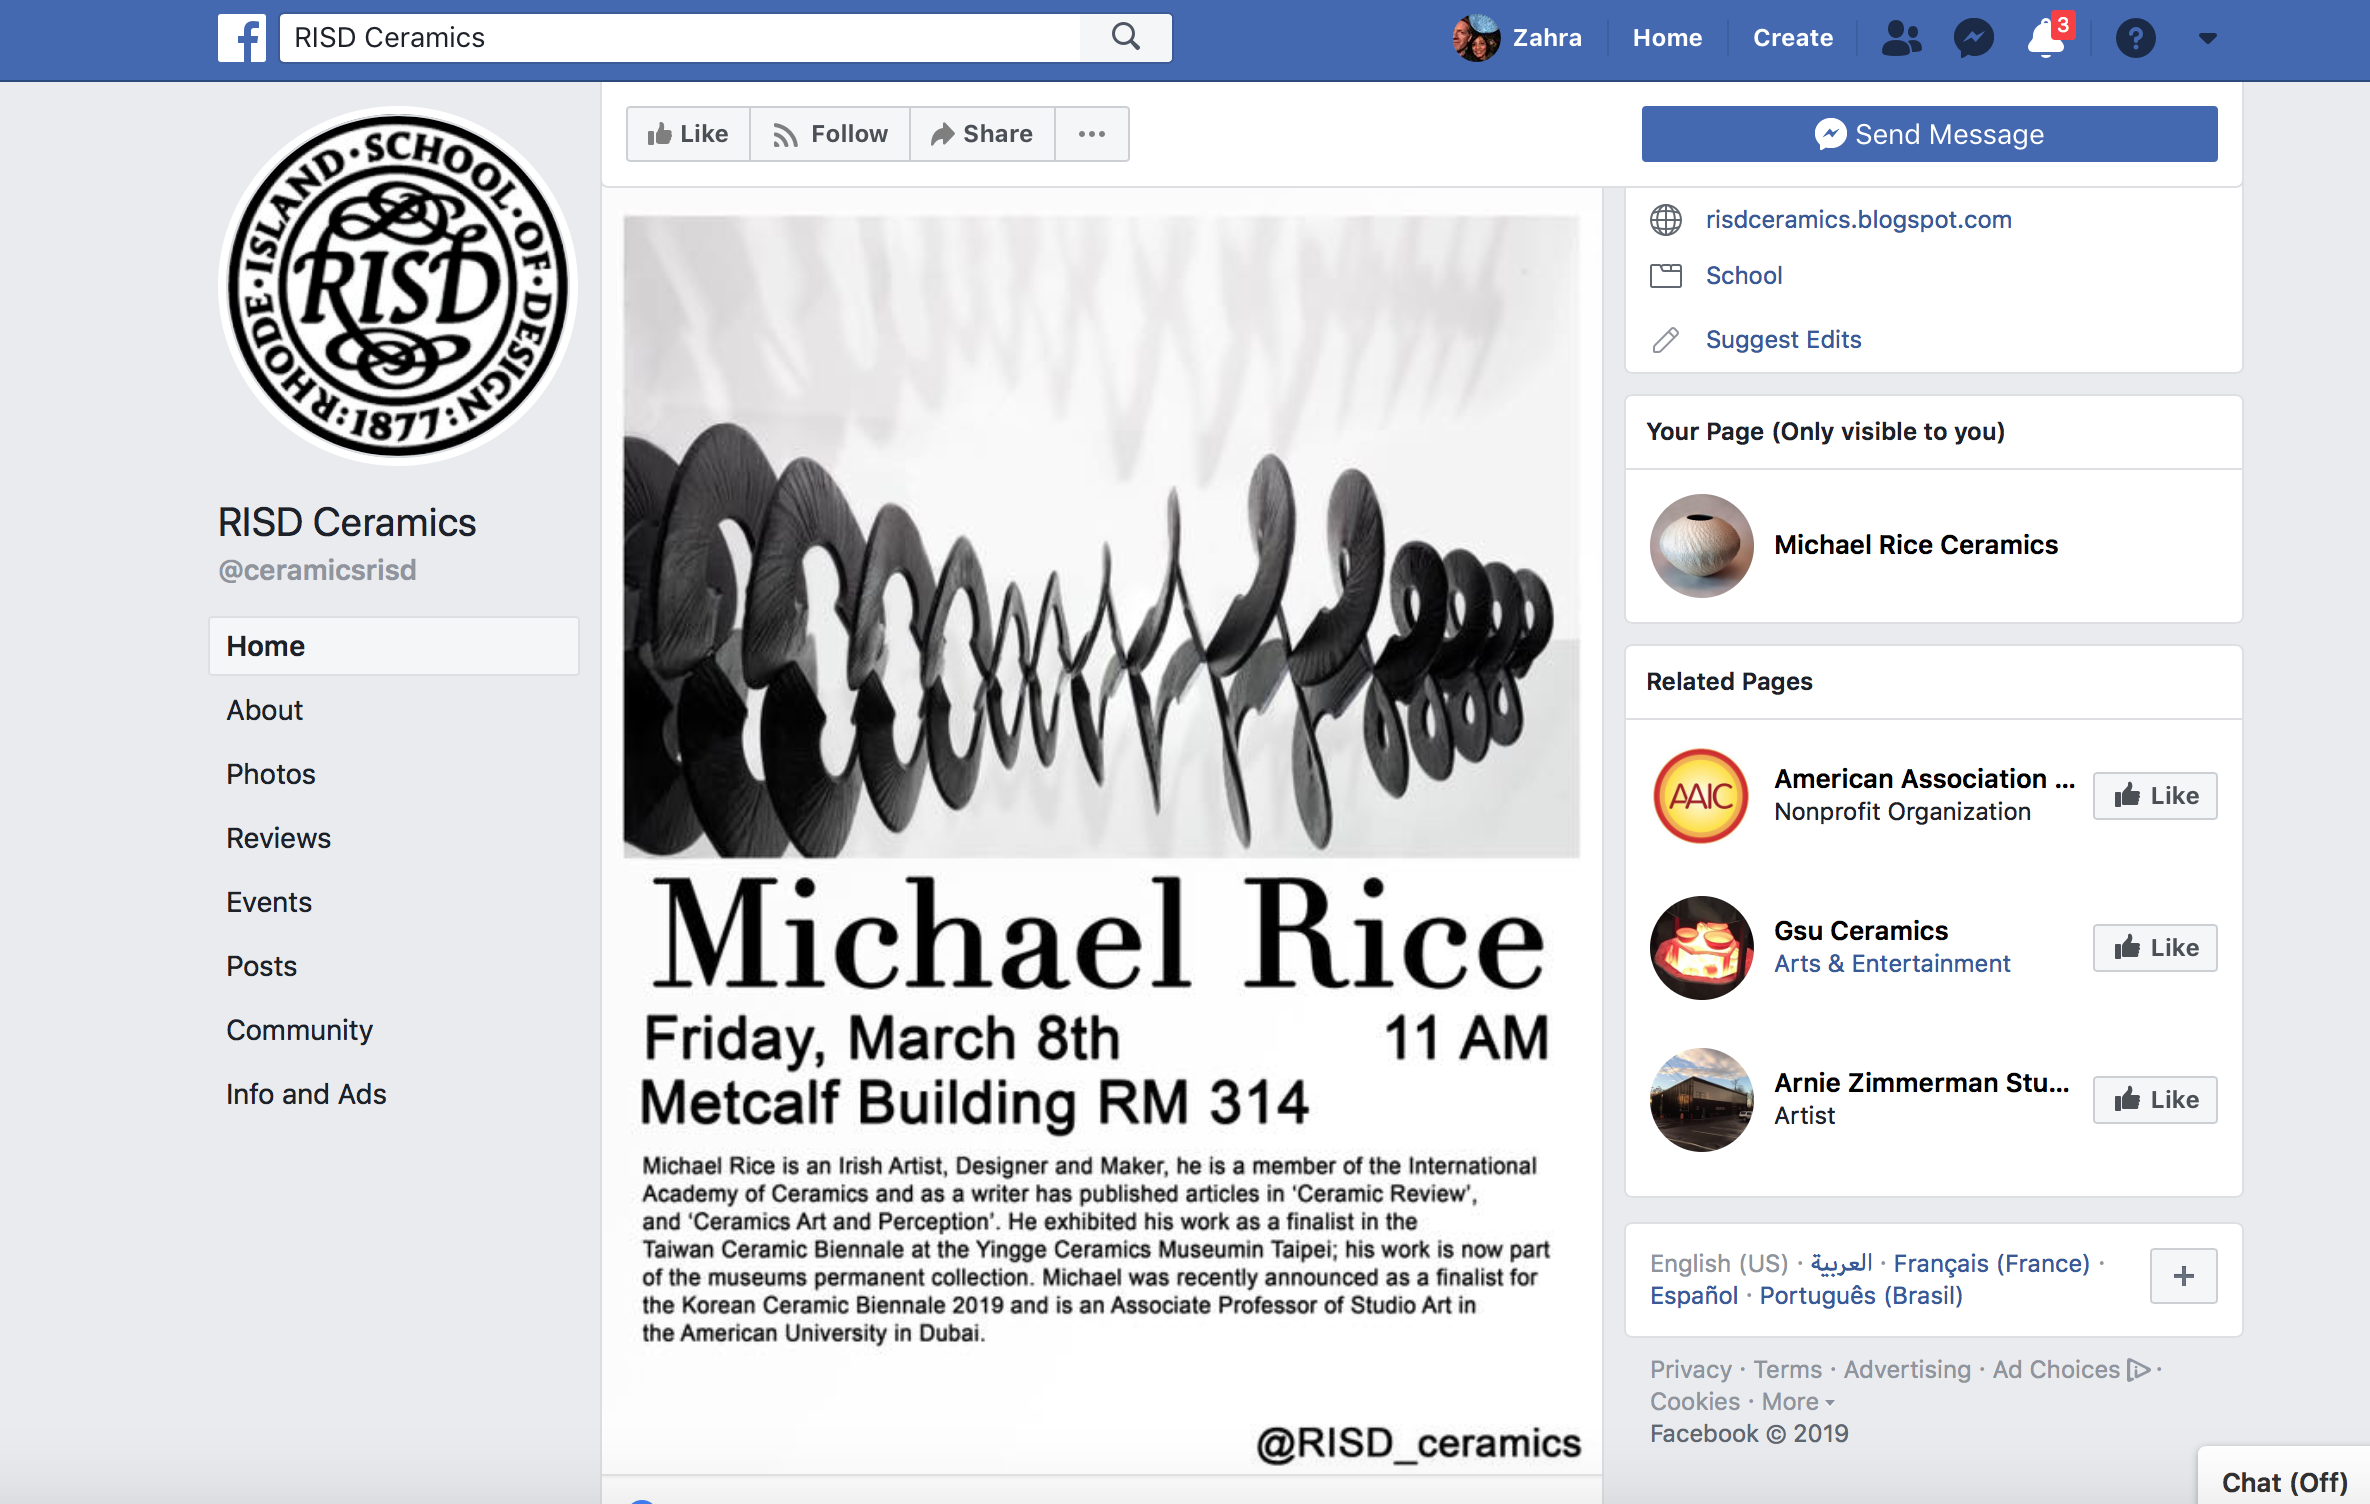Switch language to Arabic
The width and height of the screenshot is (2370, 1504).
pyautogui.click(x=1841, y=1264)
